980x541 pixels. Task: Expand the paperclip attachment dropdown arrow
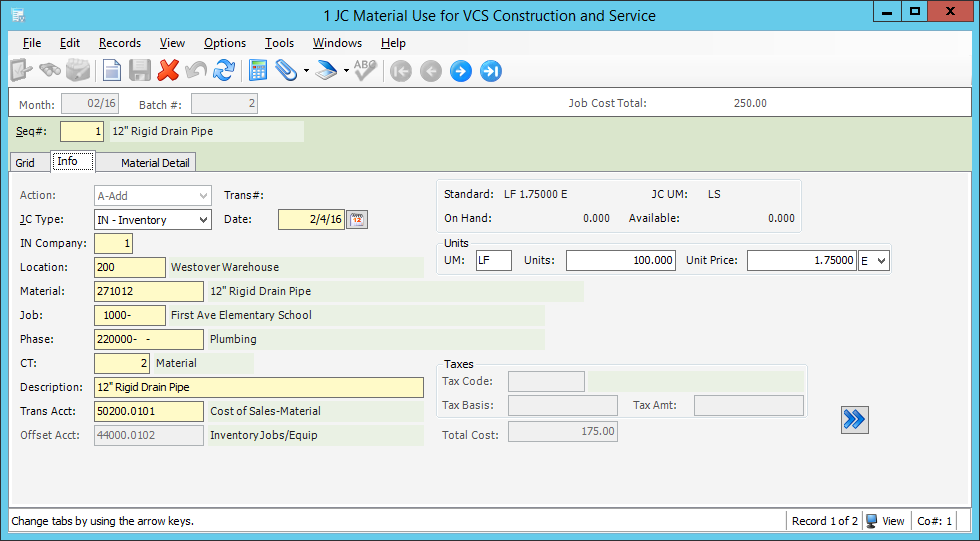(306, 71)
